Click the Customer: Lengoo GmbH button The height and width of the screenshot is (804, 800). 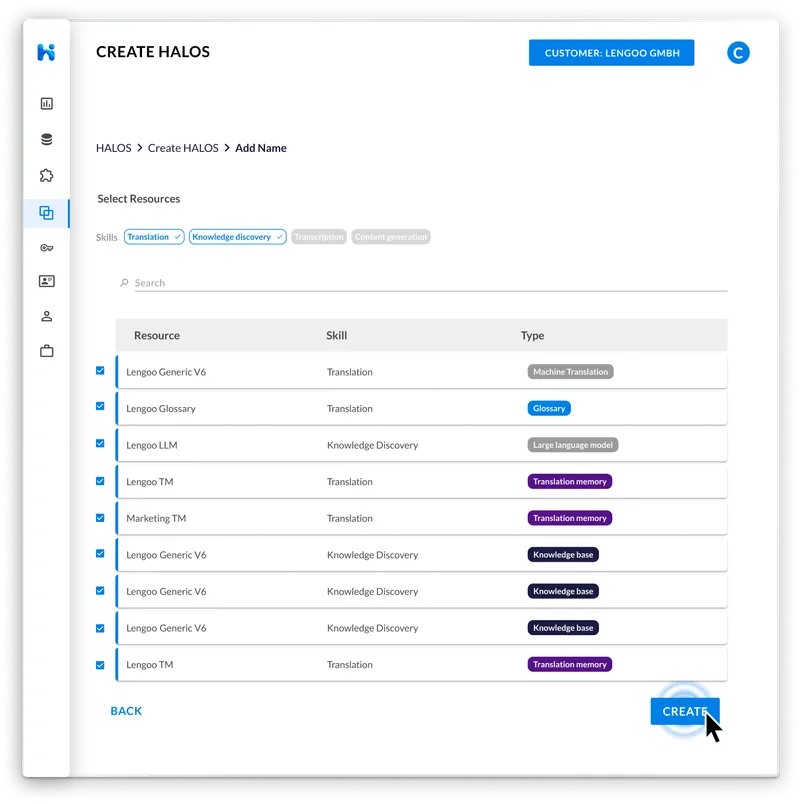[x=611, y=53]
